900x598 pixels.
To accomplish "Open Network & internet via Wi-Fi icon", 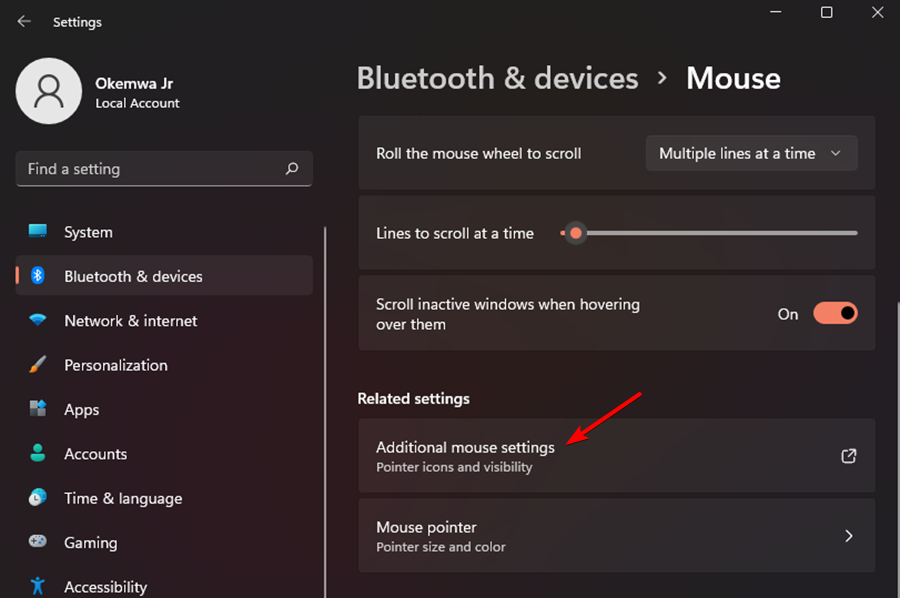I will coord(38,321).
